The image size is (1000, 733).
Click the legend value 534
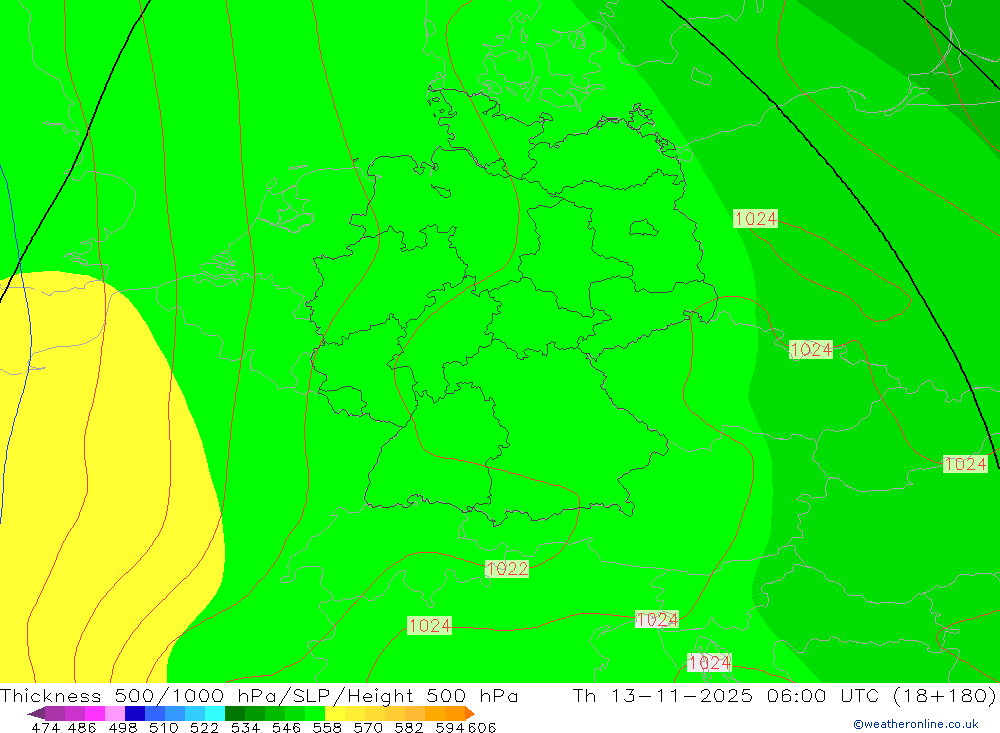246,727
